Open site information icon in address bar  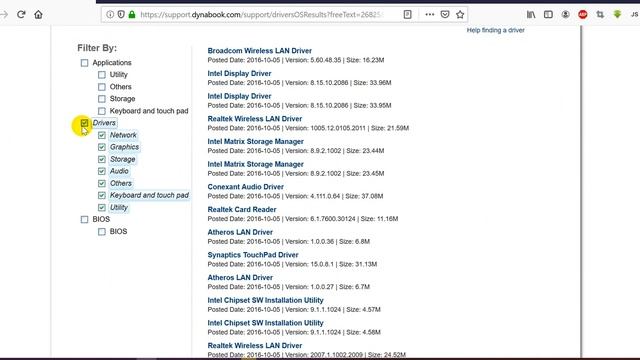110,14
